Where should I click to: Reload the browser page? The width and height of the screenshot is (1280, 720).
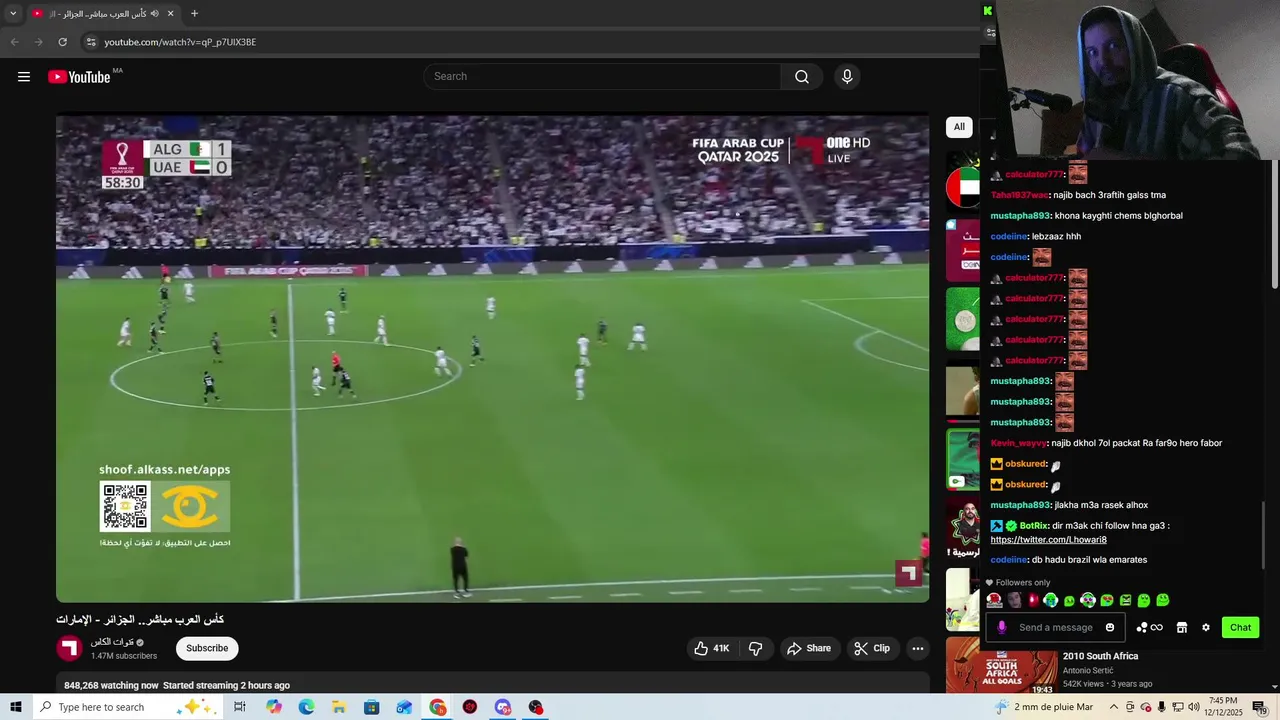coord(62,42)
